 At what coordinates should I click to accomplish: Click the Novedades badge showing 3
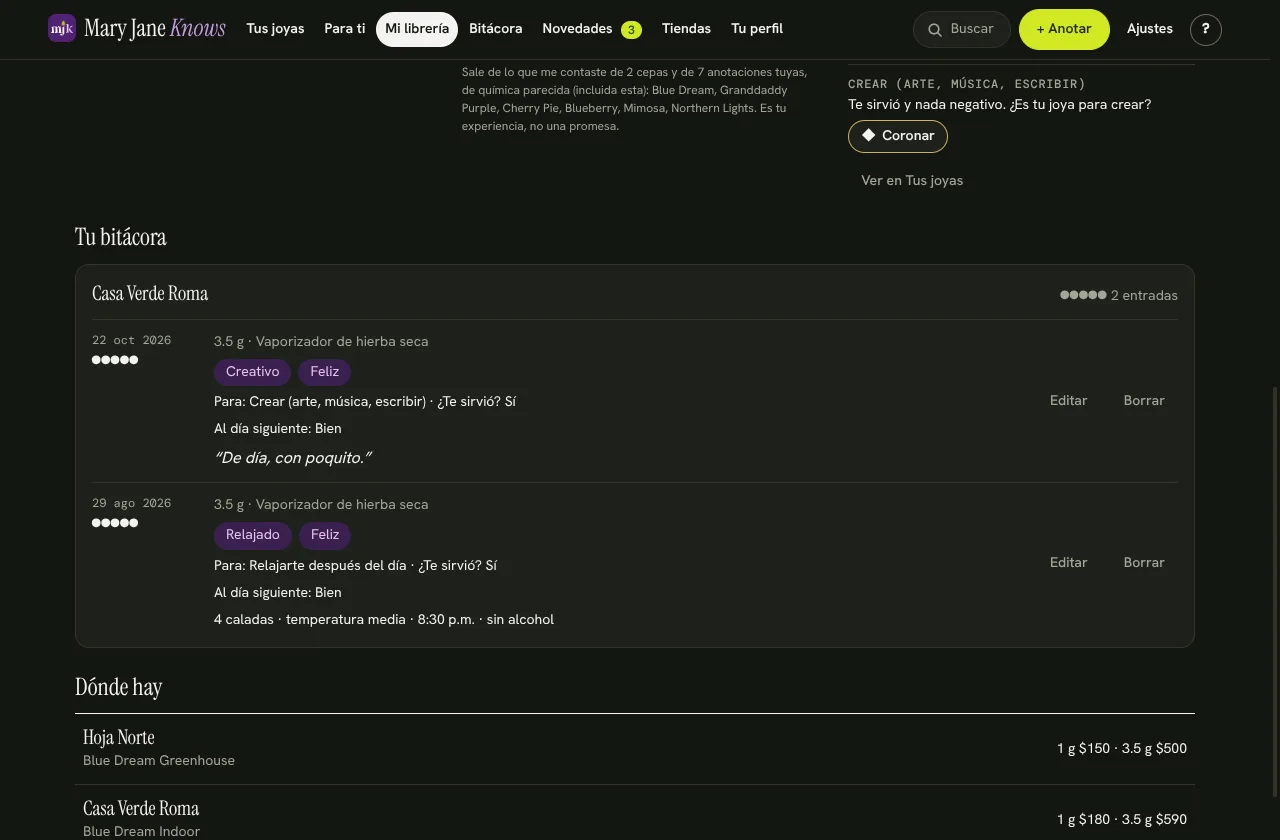631,30
